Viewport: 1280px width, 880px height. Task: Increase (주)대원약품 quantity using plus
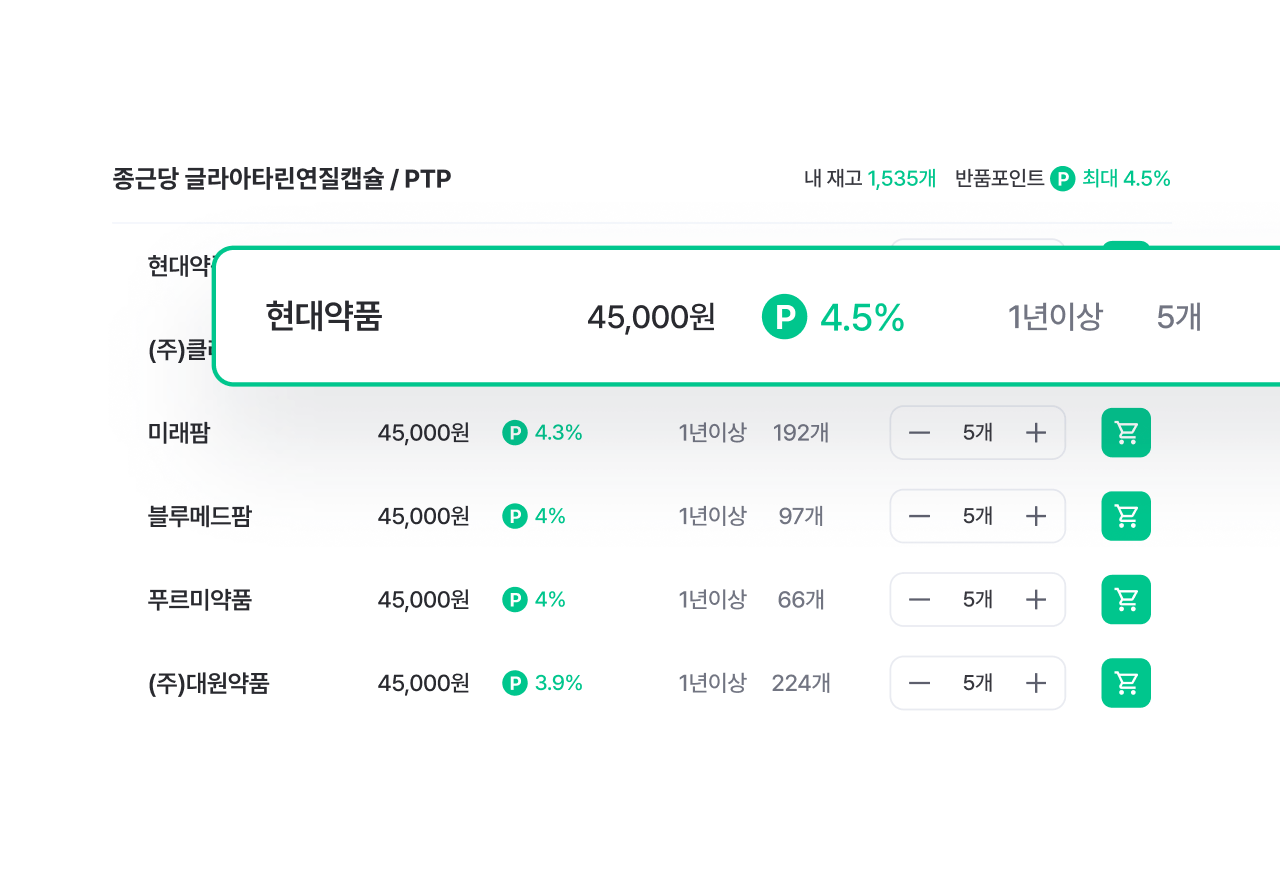1035,683
